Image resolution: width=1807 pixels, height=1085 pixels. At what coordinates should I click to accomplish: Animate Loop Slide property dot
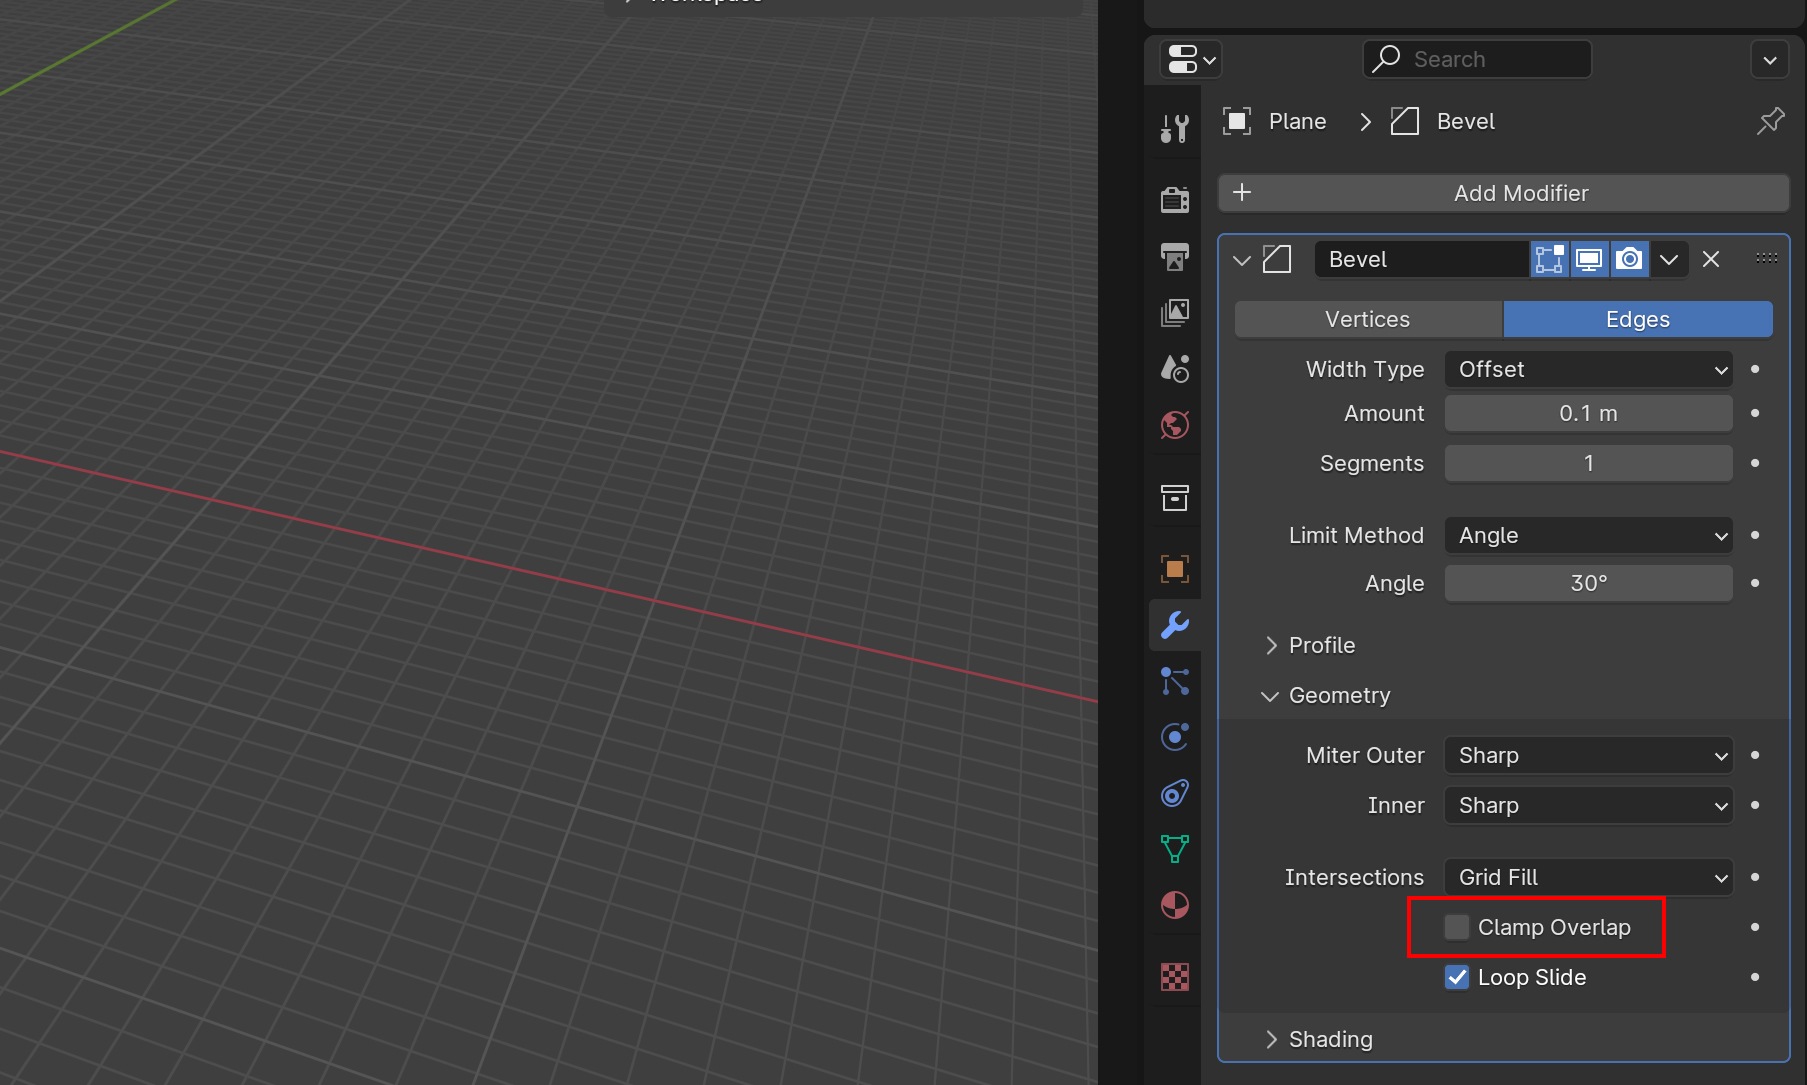tap(1755, 977)
